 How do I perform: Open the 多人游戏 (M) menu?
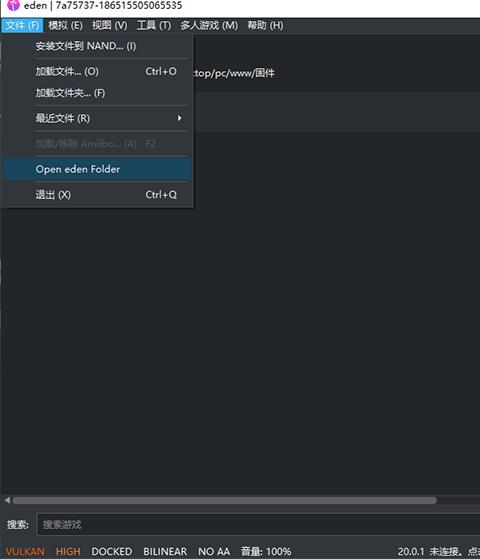point(209,25)
